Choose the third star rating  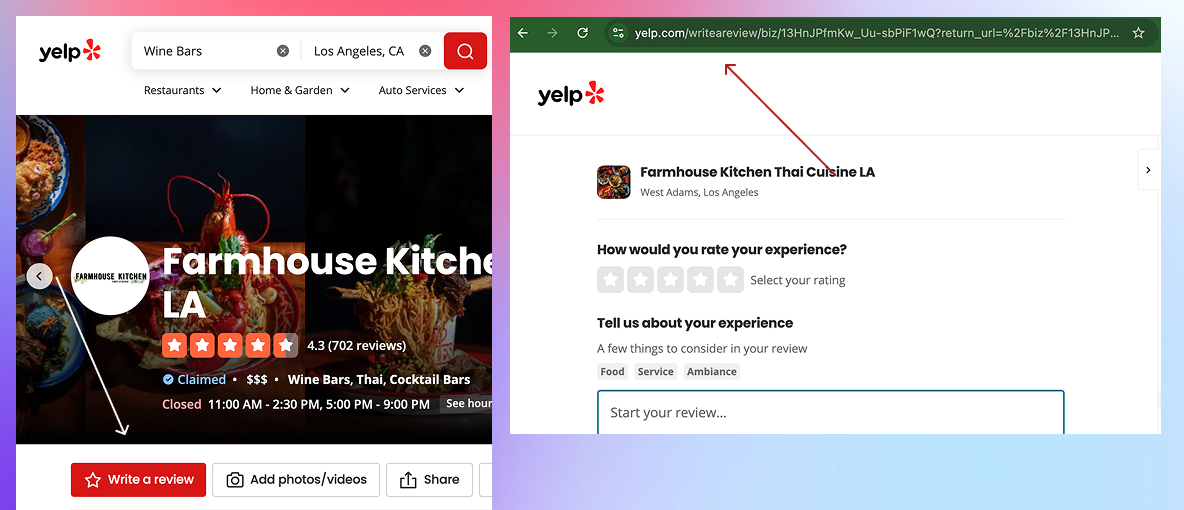click(x=671, y=280)
